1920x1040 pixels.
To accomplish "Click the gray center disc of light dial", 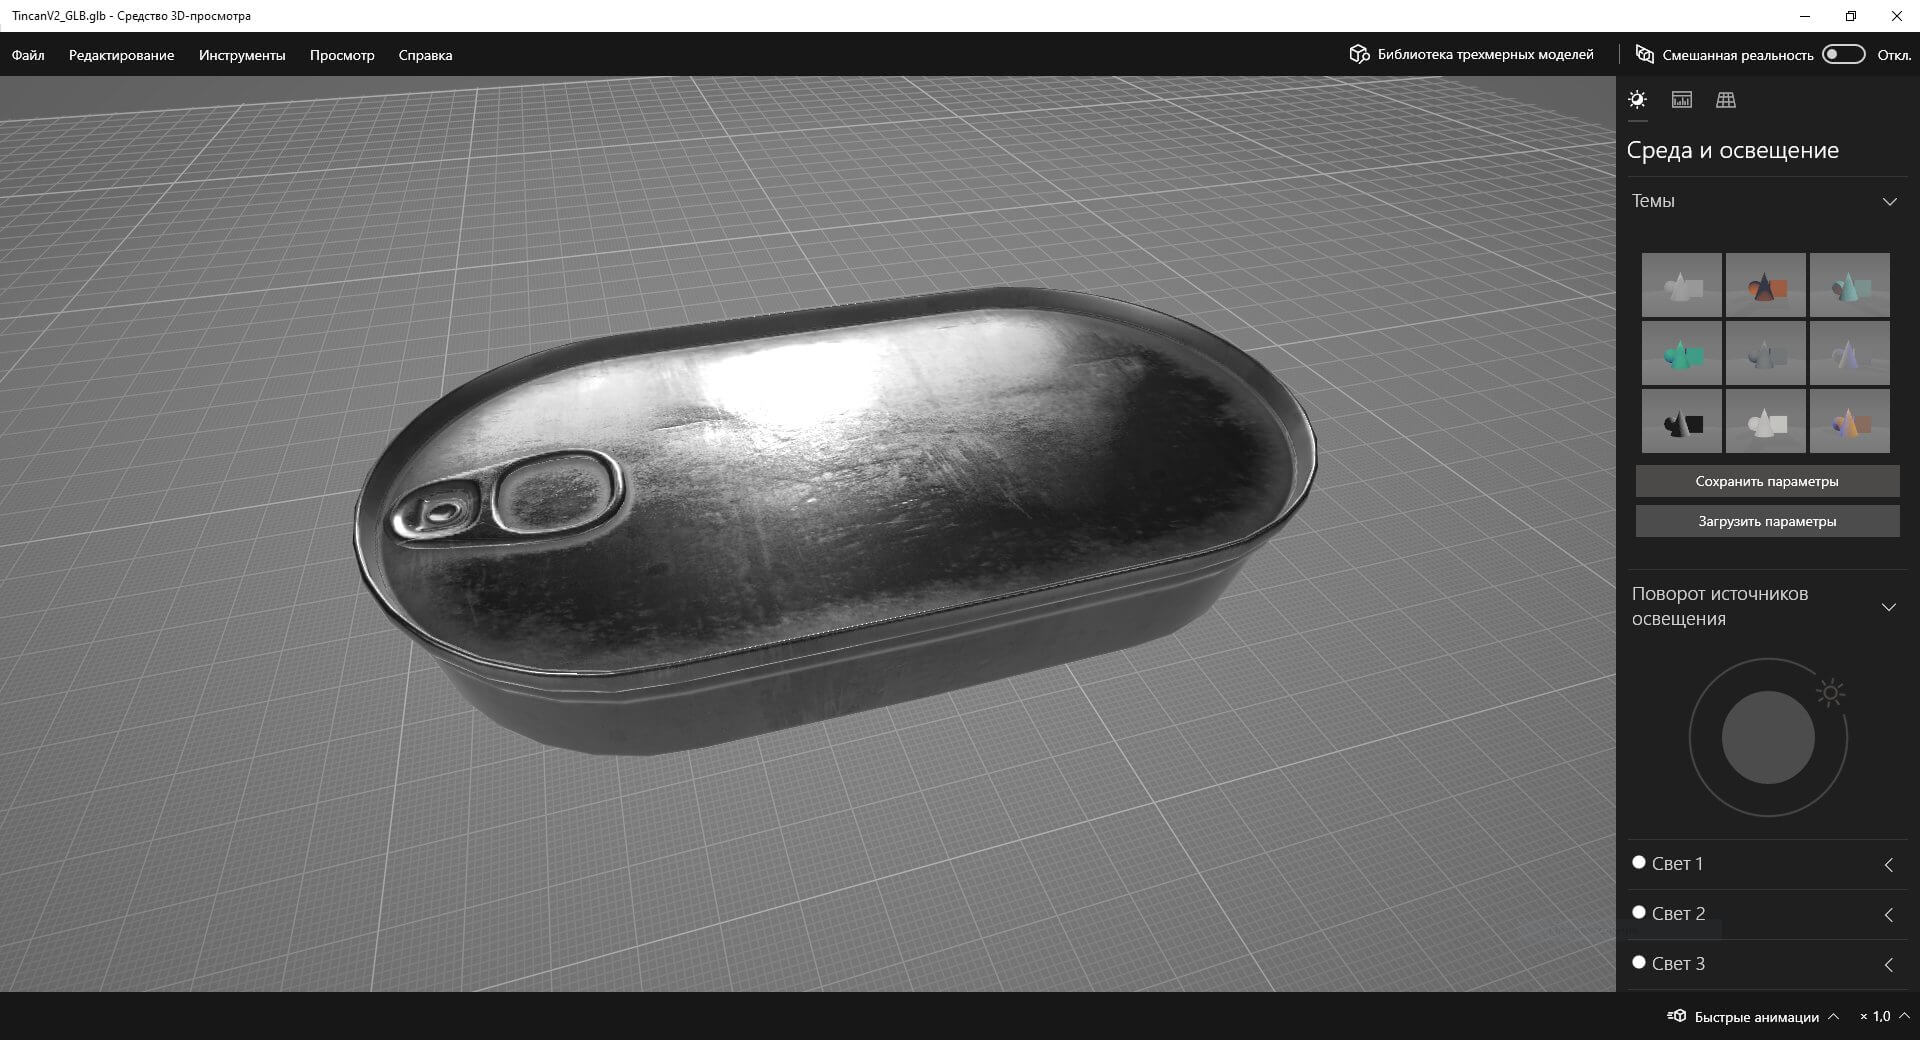I will [x=1768, y=737].
